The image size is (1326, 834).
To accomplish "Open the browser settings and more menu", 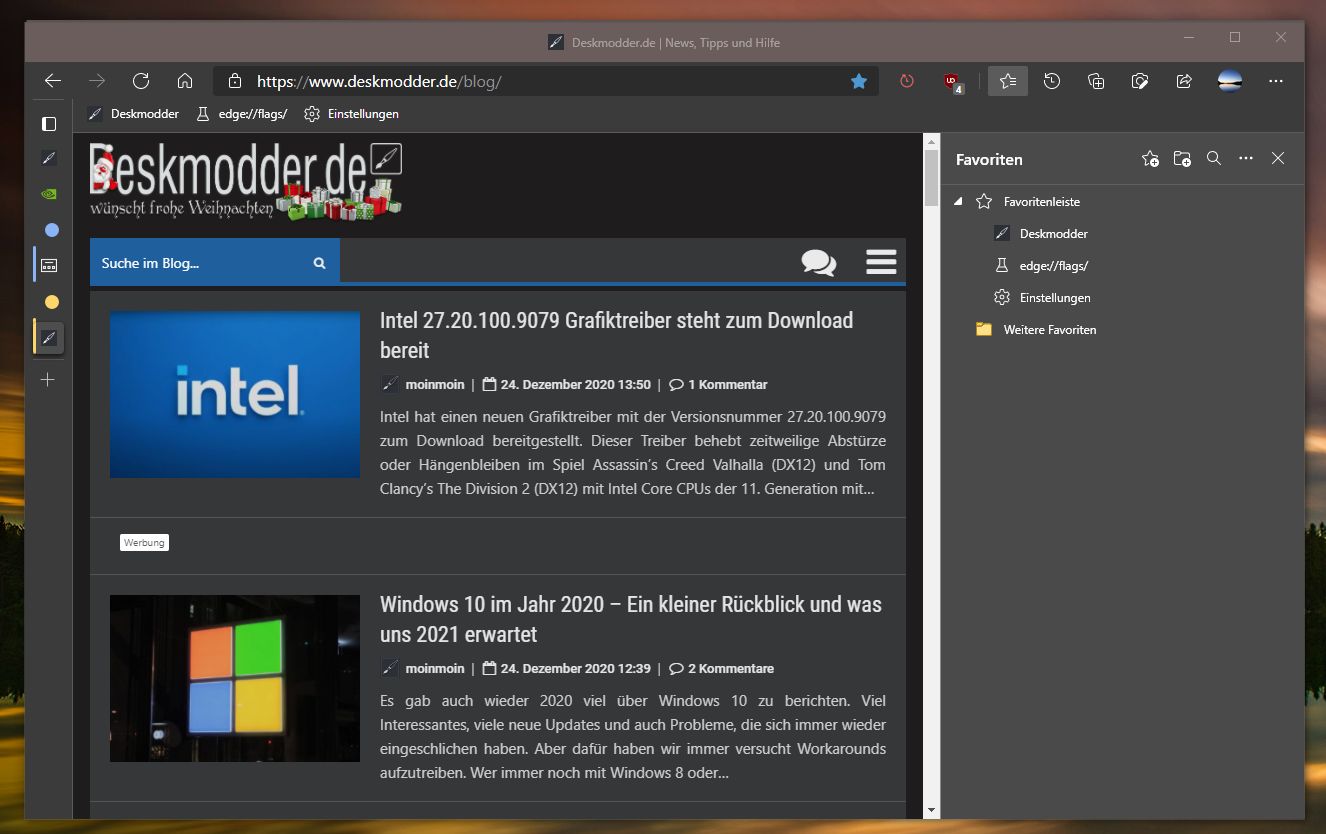I will tap(1276, 81).
